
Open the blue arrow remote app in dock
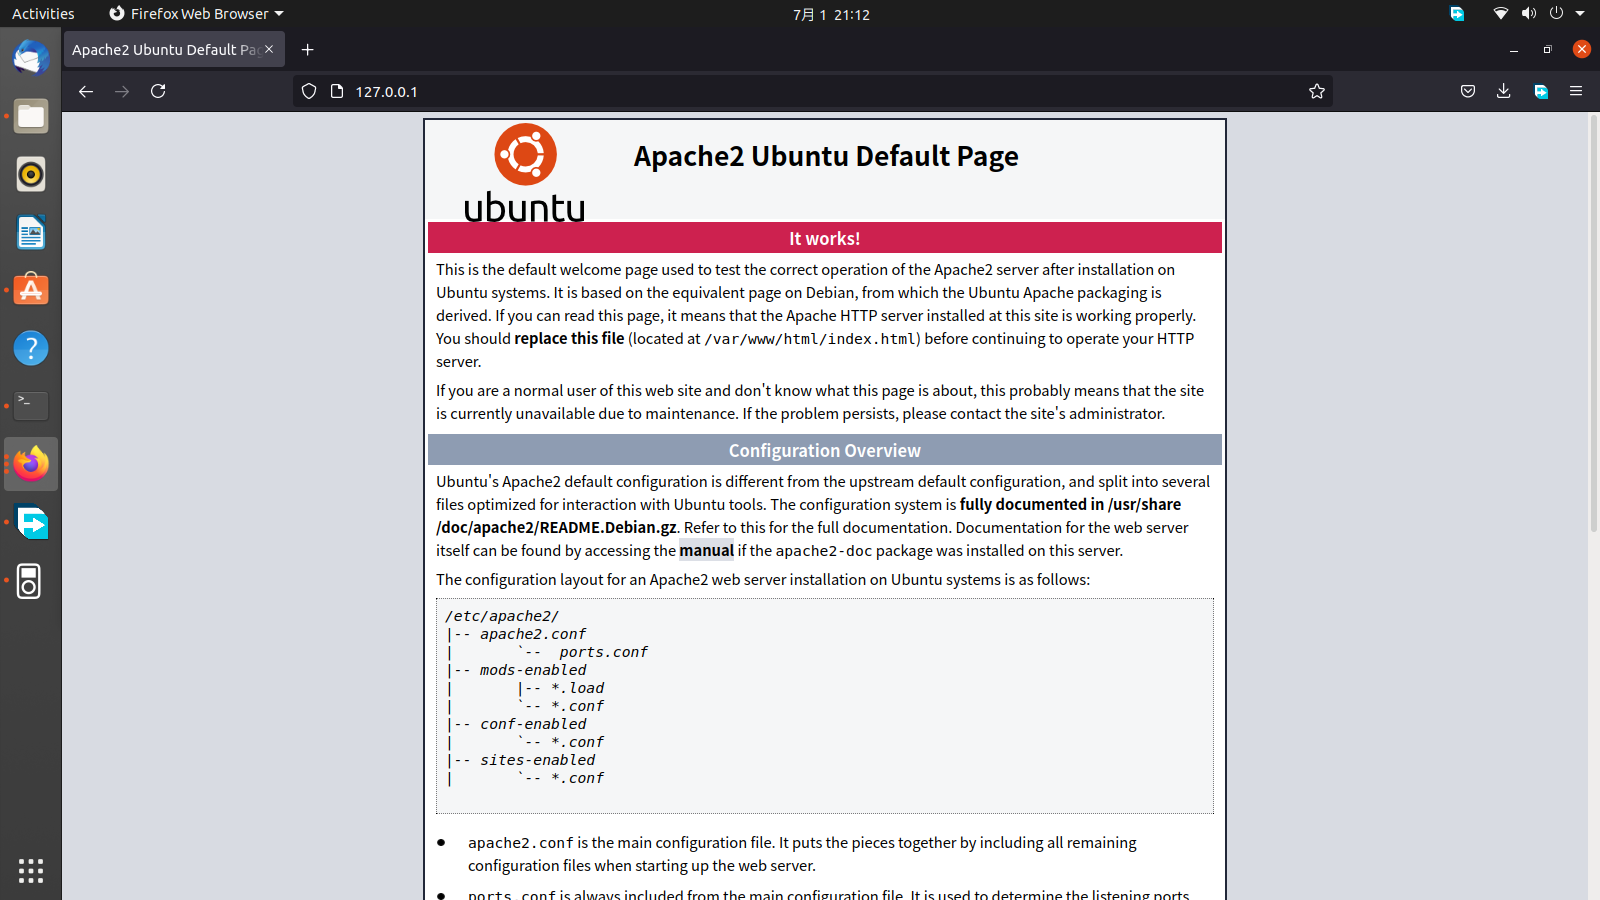[31, 522]
